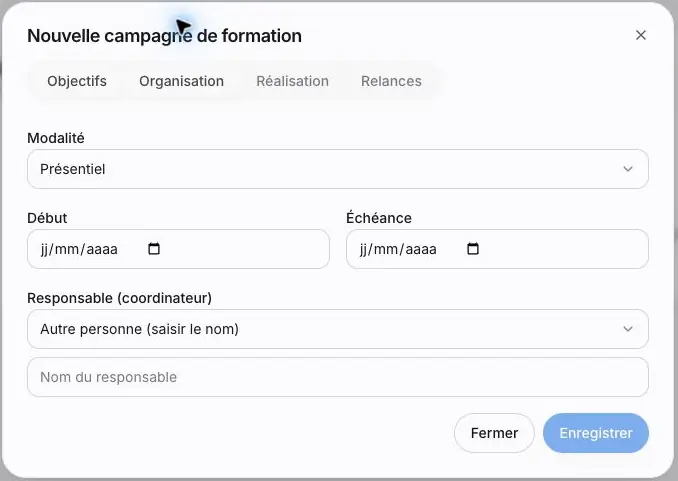678x481 pixels.
Task: Close the Nouvelle campagne de formation dialog
Action: point(640,35)
